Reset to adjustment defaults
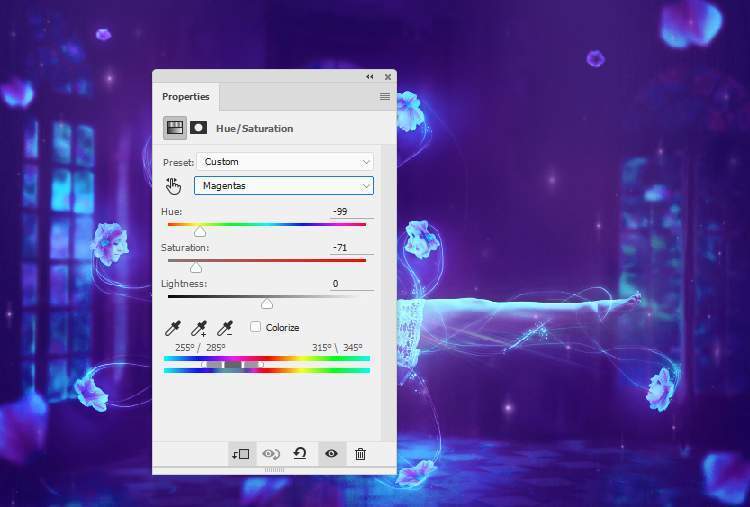The width and height of the screenshot is (750, 507). tap(300, 453)
